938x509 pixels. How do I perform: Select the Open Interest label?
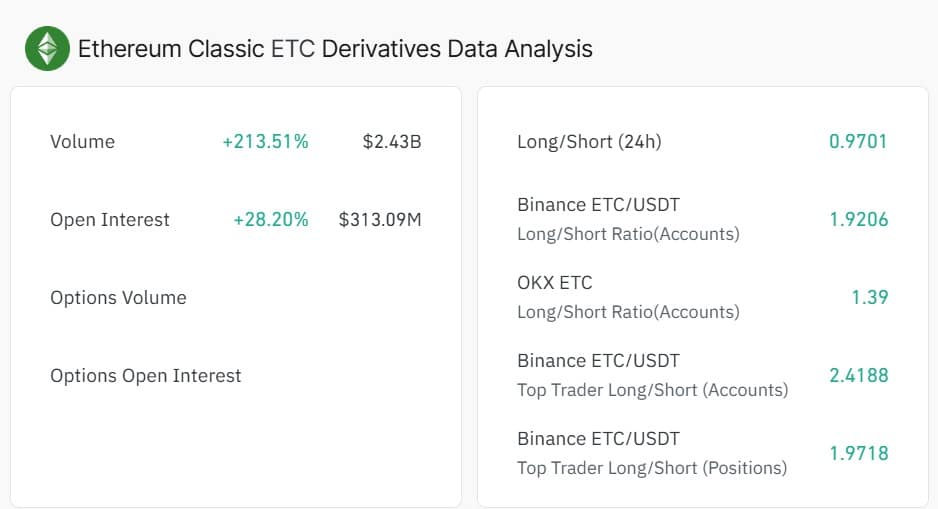(x=110, y=220)
